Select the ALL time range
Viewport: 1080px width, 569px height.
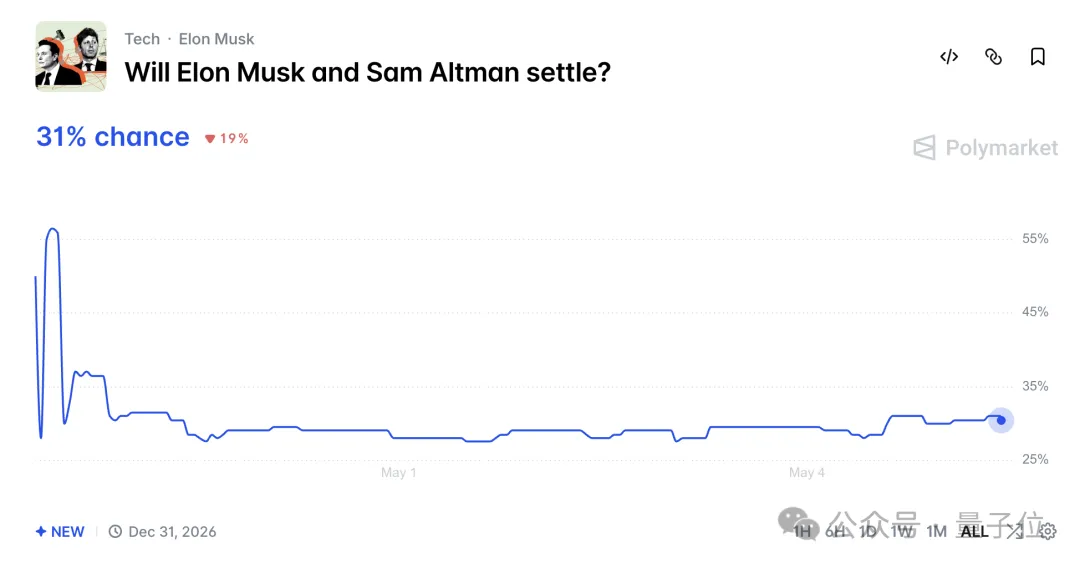pos(975,531)
